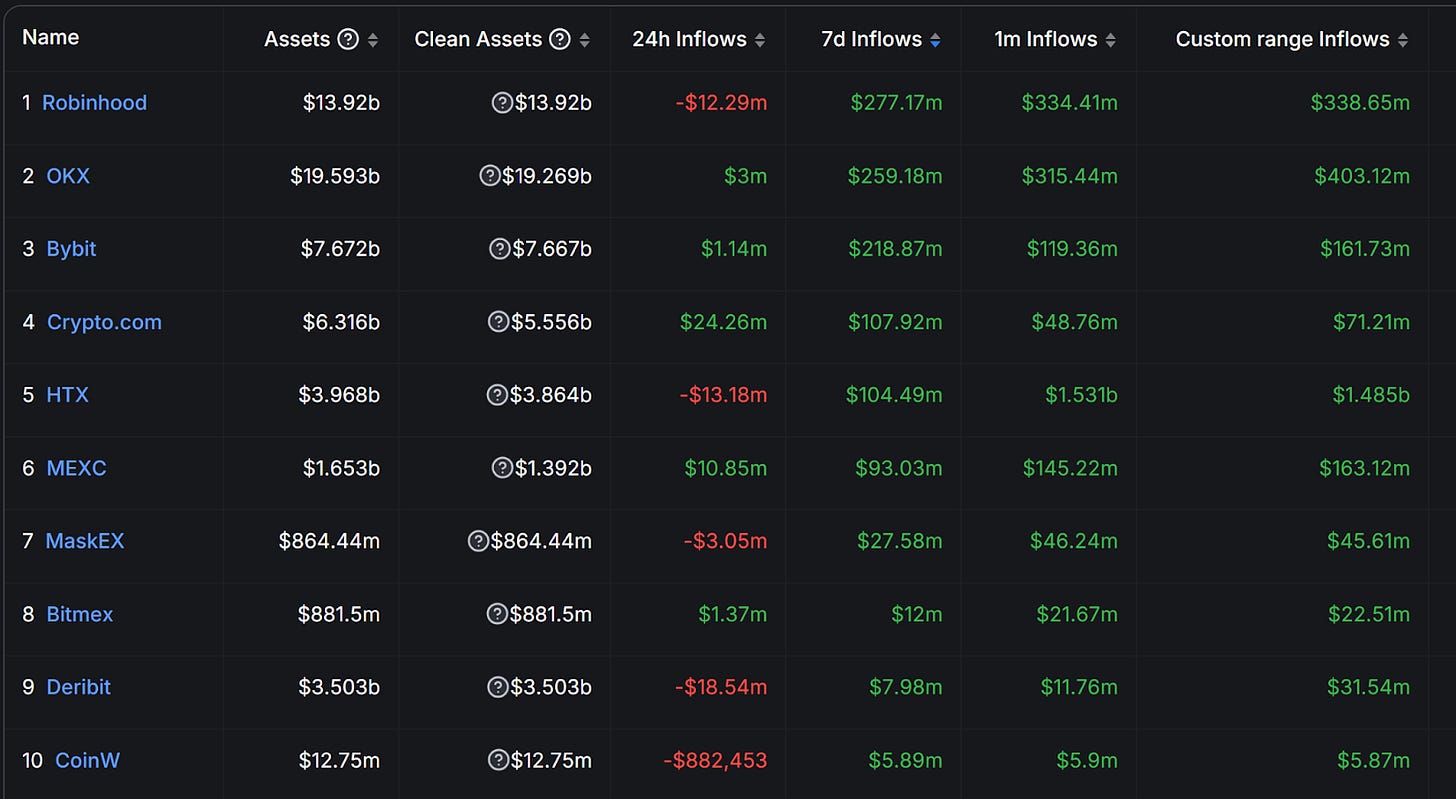
Task: Select Deribit's -$18.54m 24h inflow value
Action: (721, 686)
